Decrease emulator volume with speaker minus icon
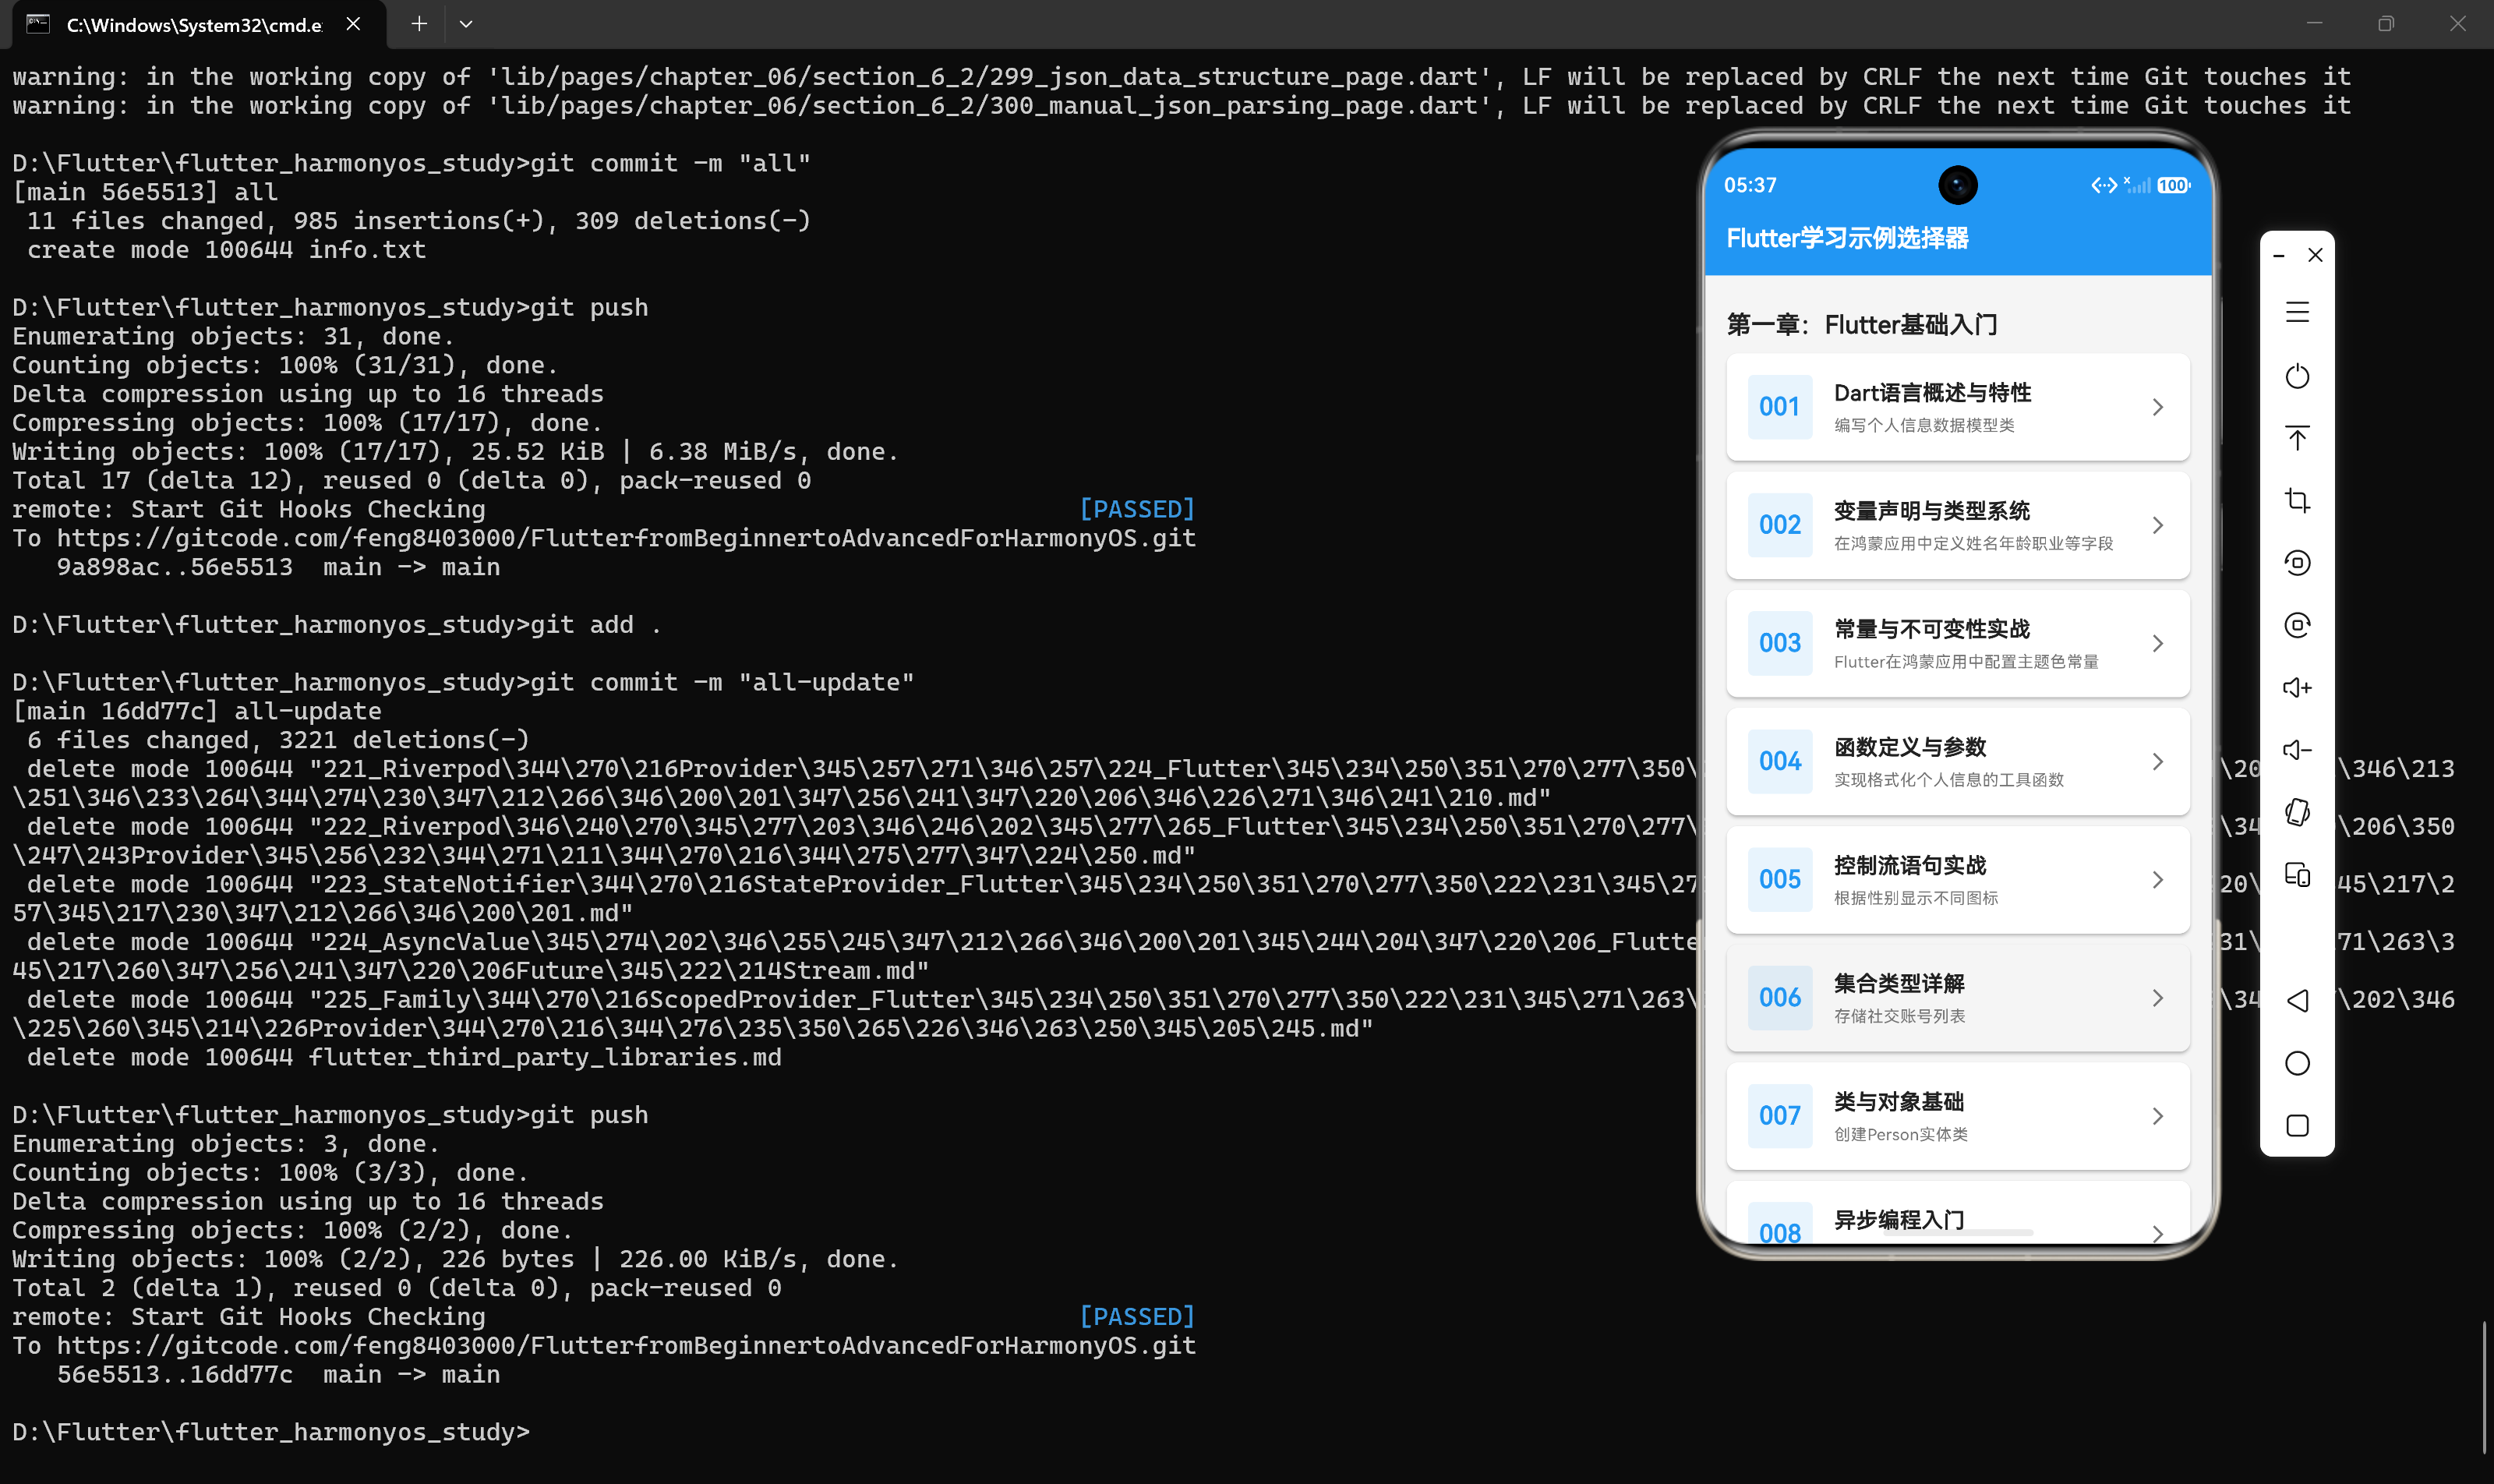 [2297, 750]
